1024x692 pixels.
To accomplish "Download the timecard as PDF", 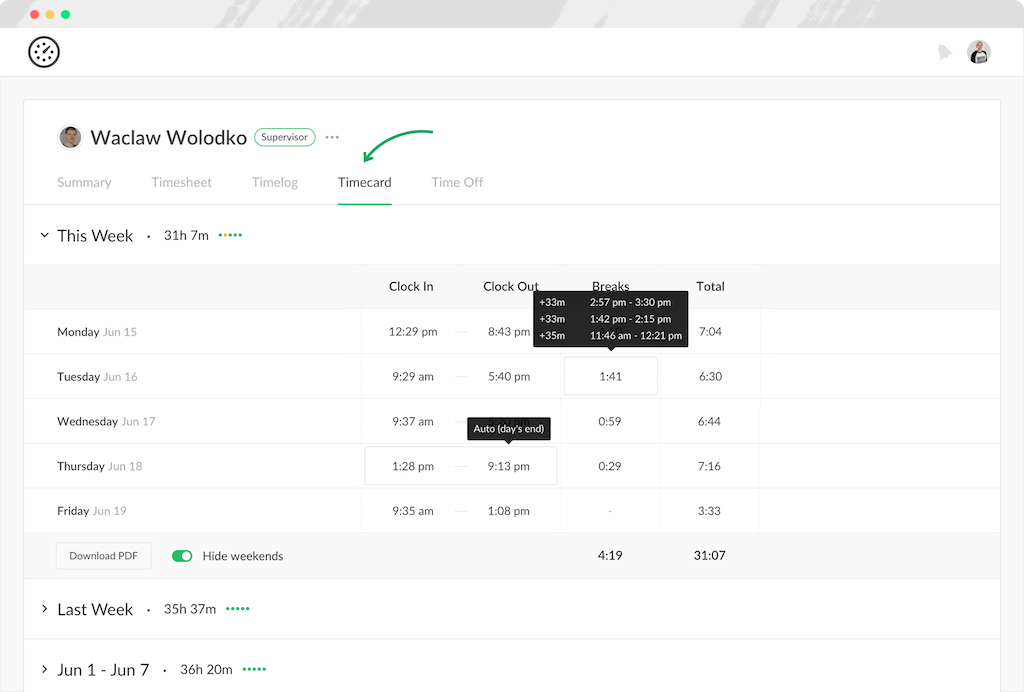I will click(x=103, y=556).
